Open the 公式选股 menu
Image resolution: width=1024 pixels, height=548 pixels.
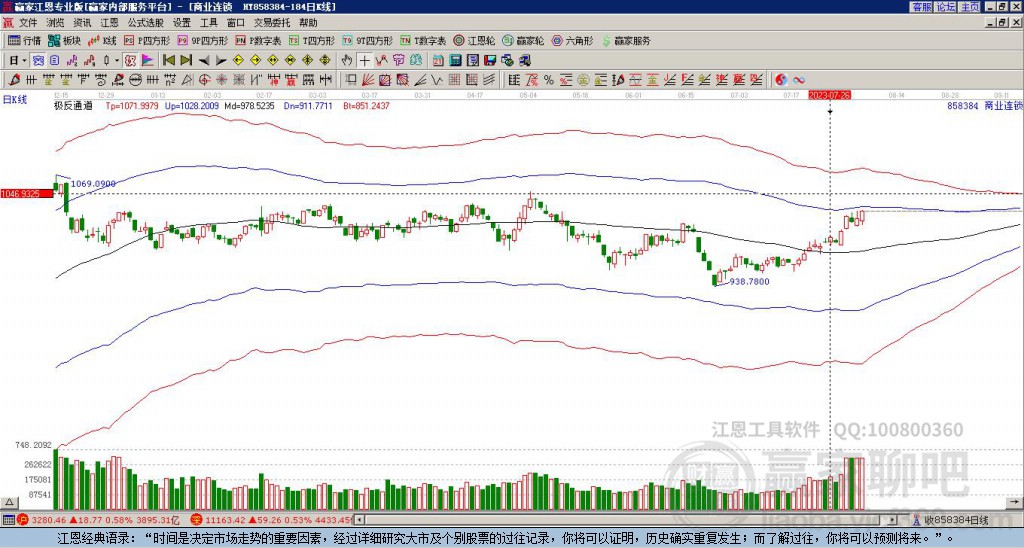click(145, 23)
